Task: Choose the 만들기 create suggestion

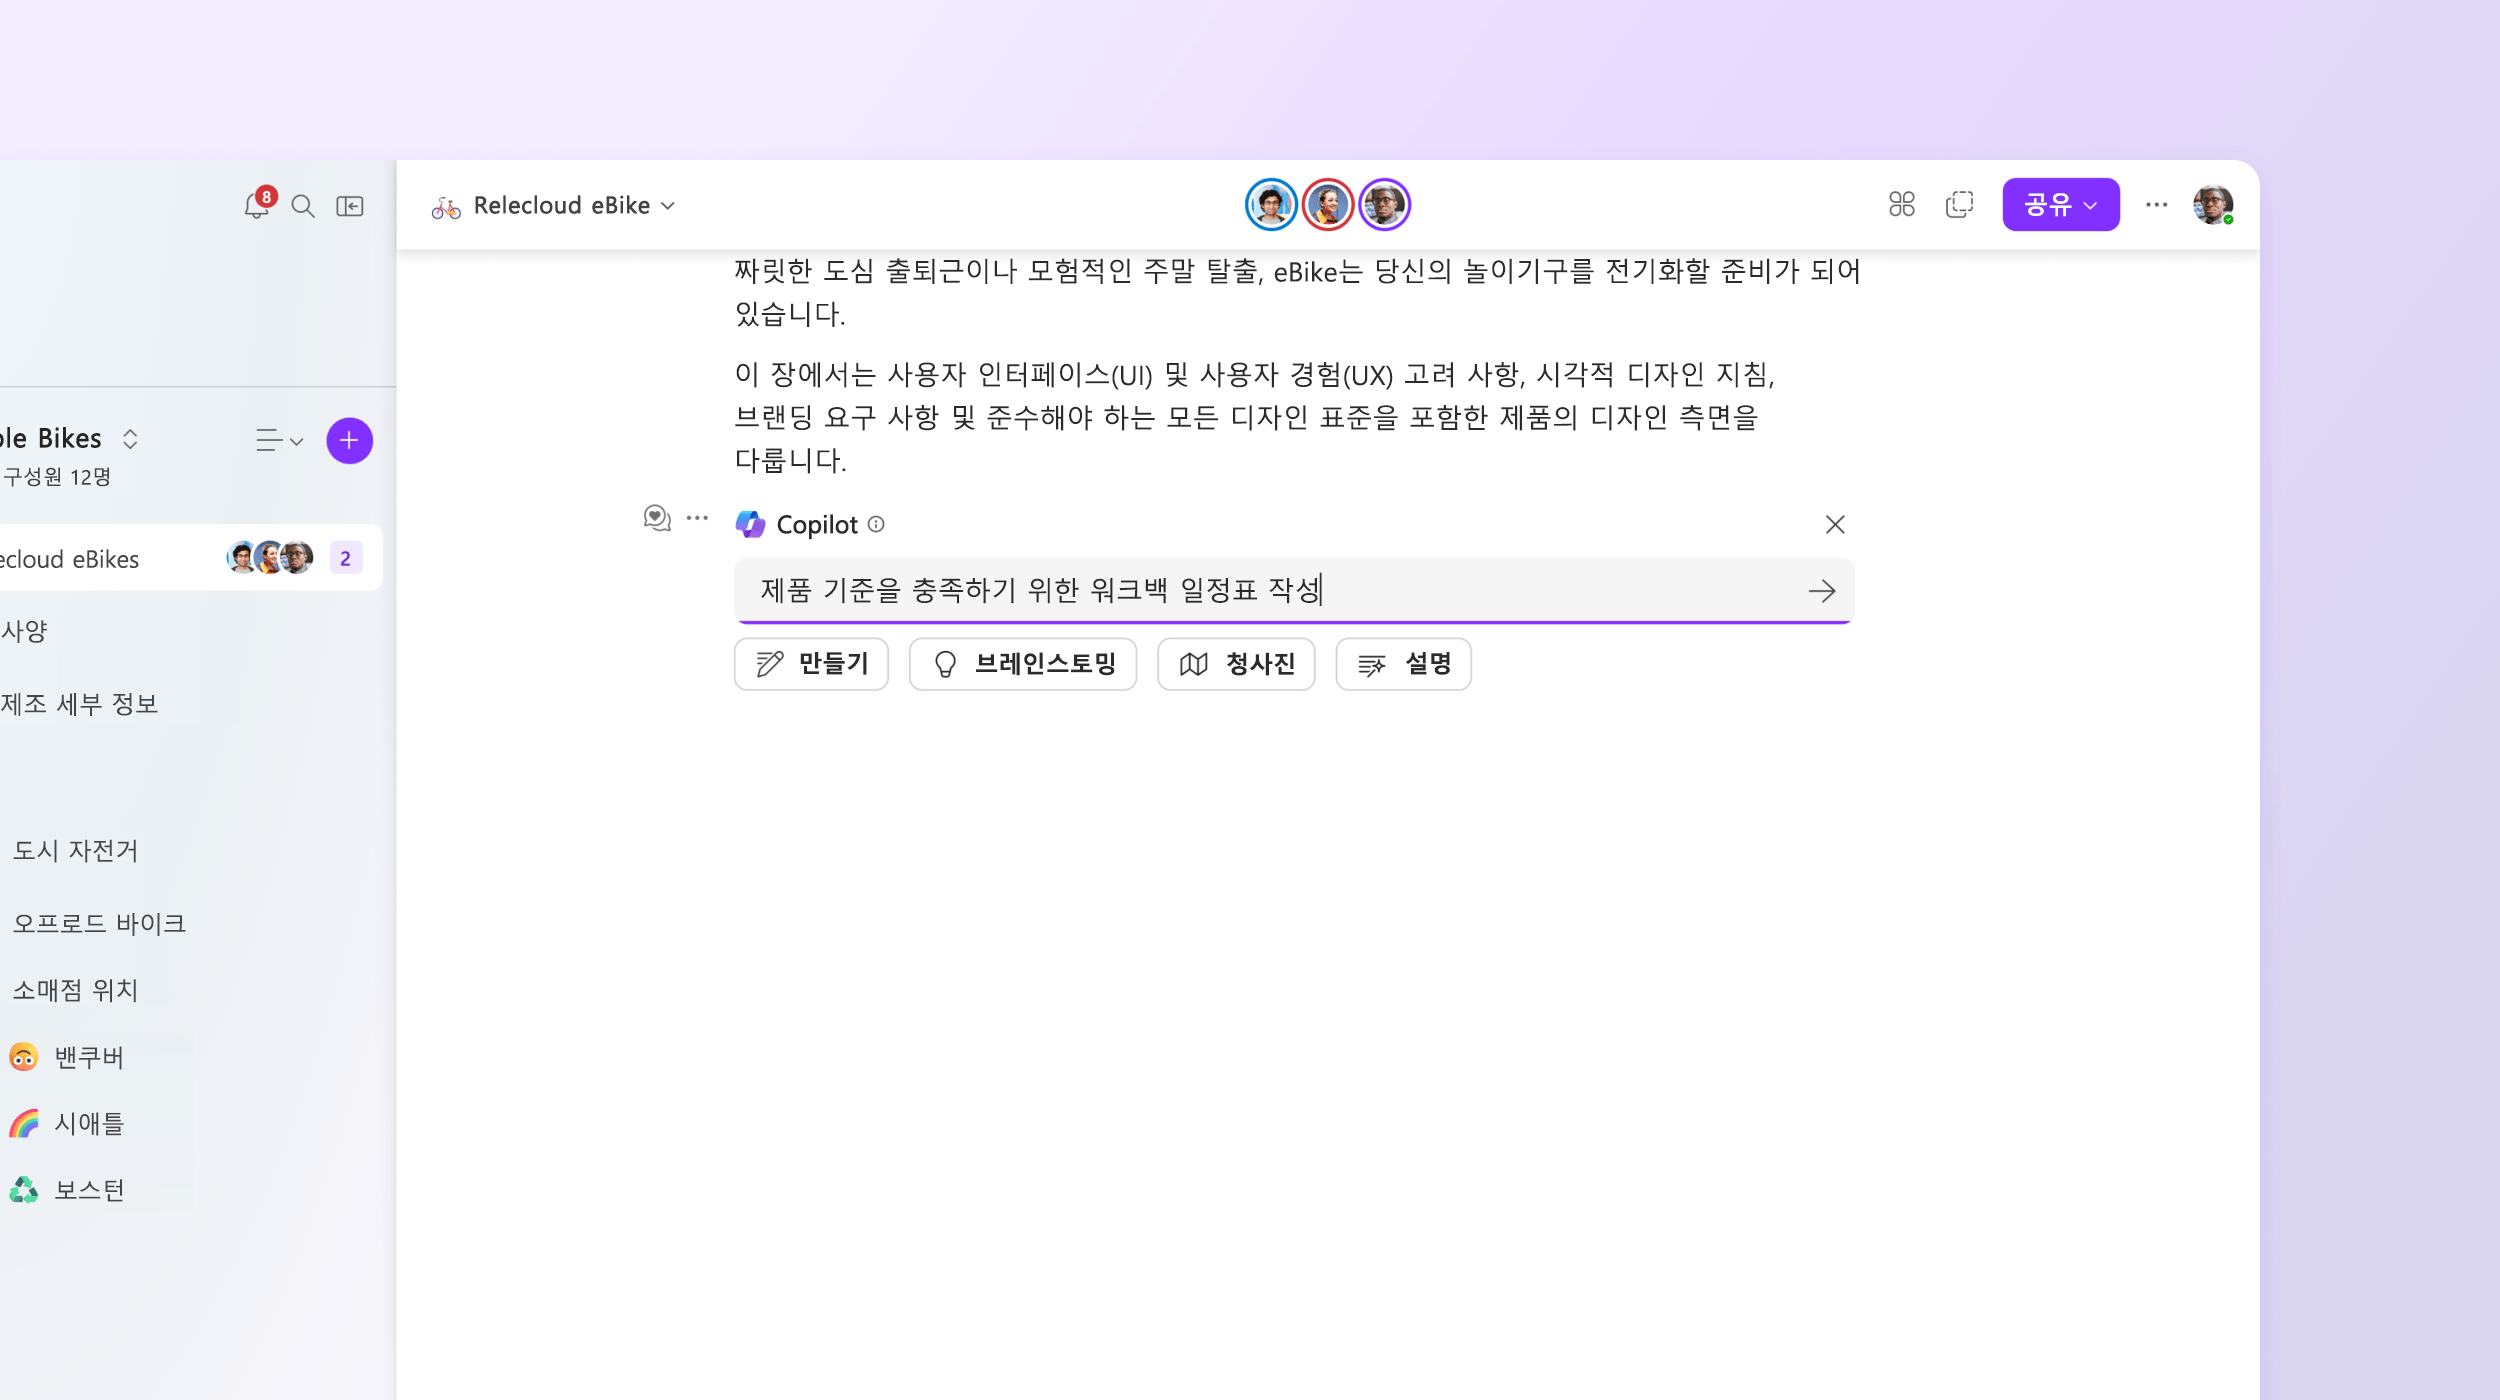Action: (x=811, y=664)
